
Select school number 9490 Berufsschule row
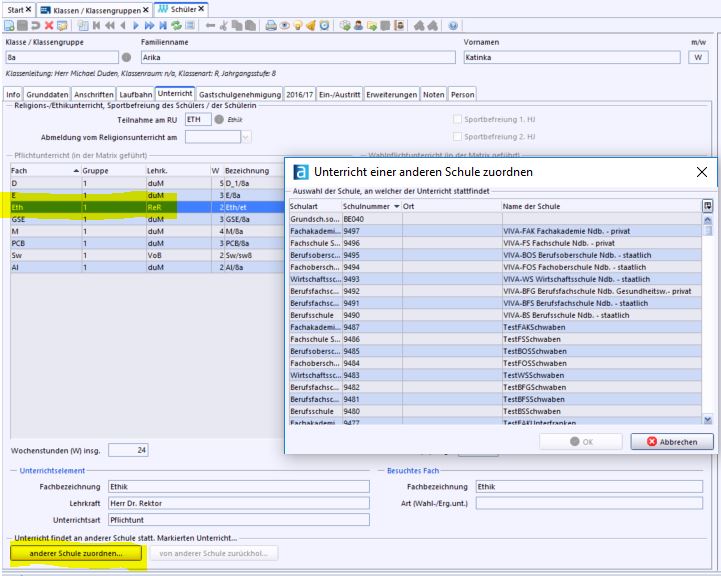point(496,315)
